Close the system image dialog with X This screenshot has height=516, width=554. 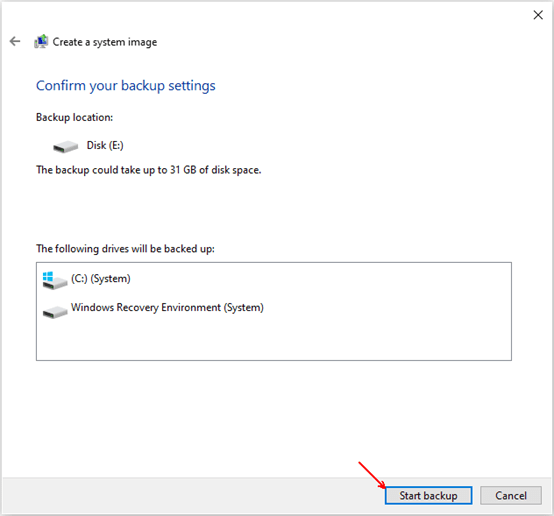click(x=538, y=15)
